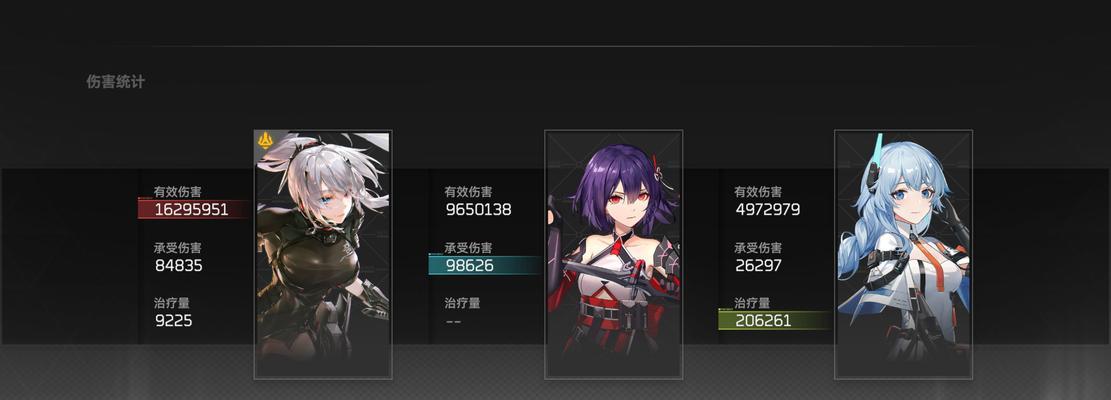Click healing amount 9225

174,321
